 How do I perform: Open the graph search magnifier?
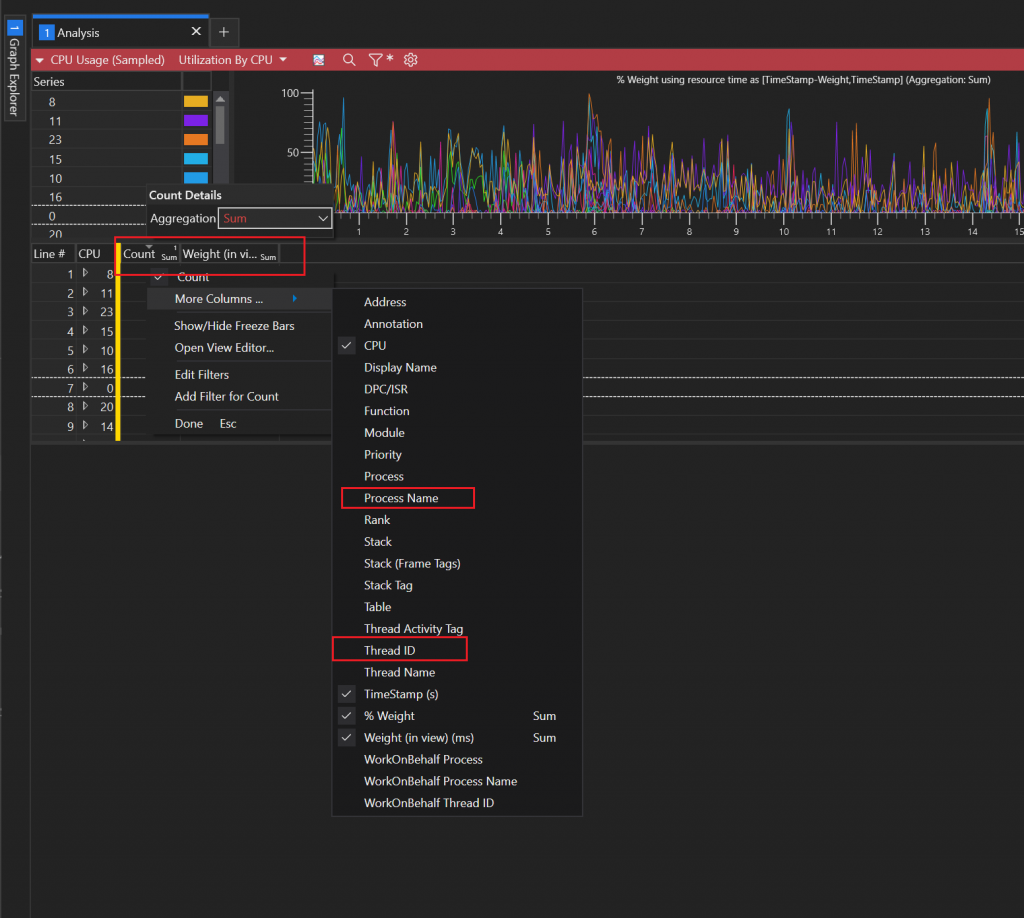pyautogui.click(x=349, y=60)
